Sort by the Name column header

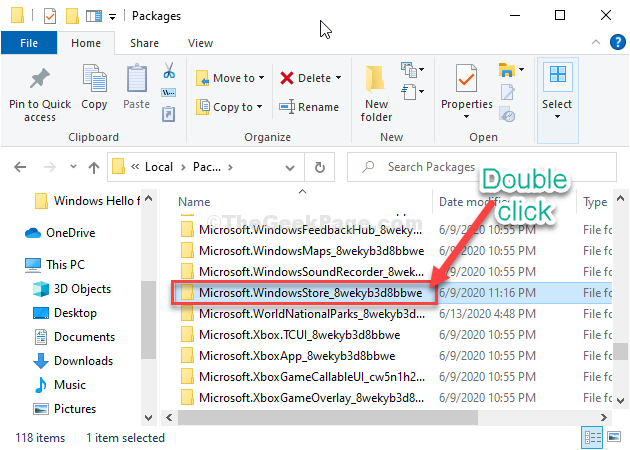click(x=194, y=202)
